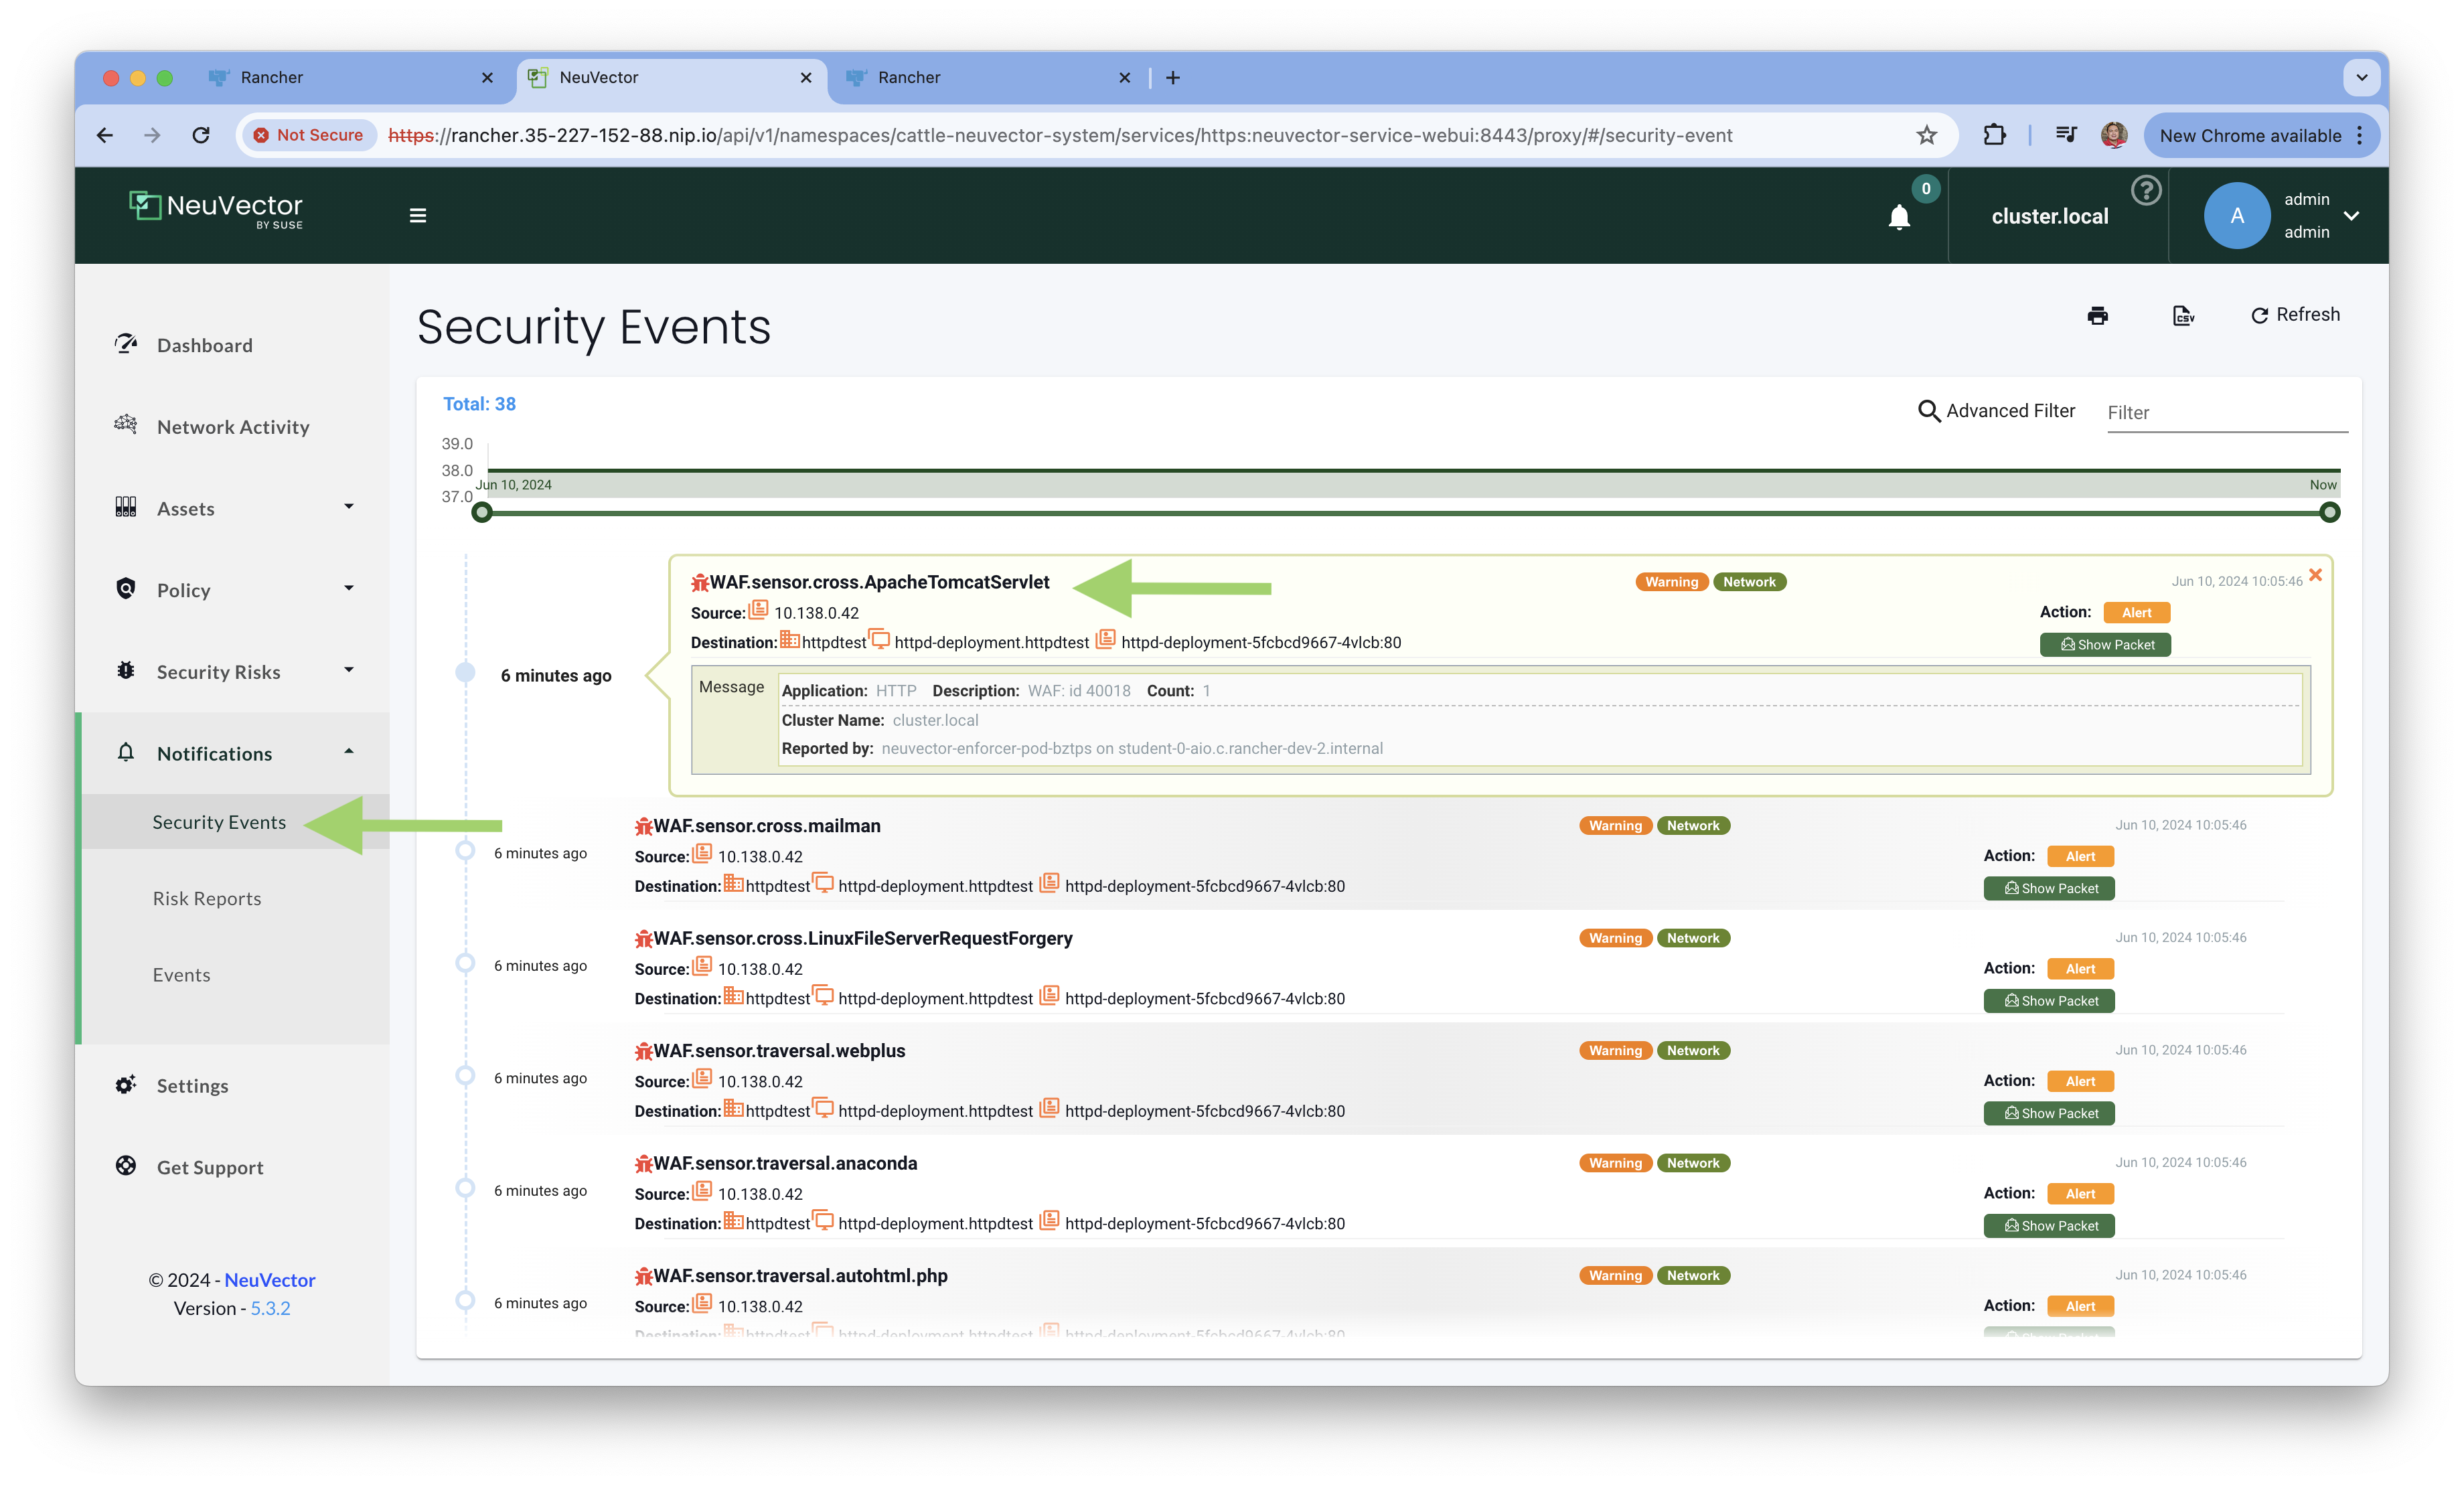Click the hamburger menu icon
This screenshot has width=2464, height=1485.
418,216
